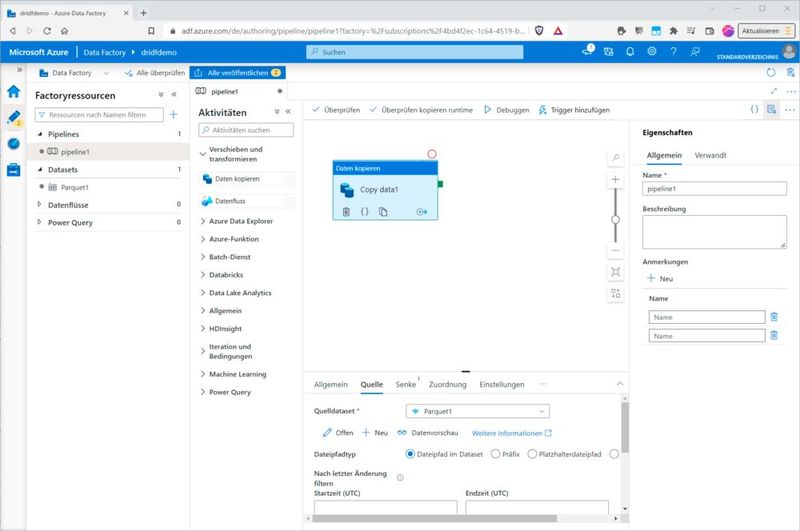Screen dimensions: 800x531
Task: View Copy data1 source code braces icon
Action: [364, 212]
